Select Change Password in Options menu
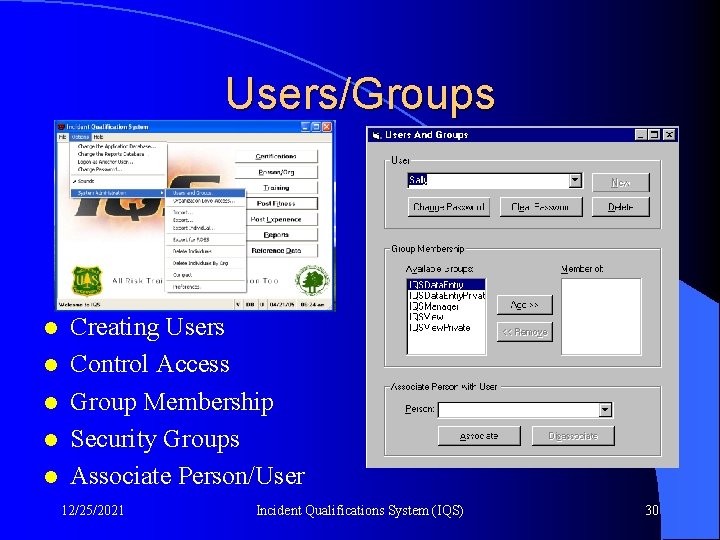Screen dimensions: 720x540 click(x=99, y=170)
